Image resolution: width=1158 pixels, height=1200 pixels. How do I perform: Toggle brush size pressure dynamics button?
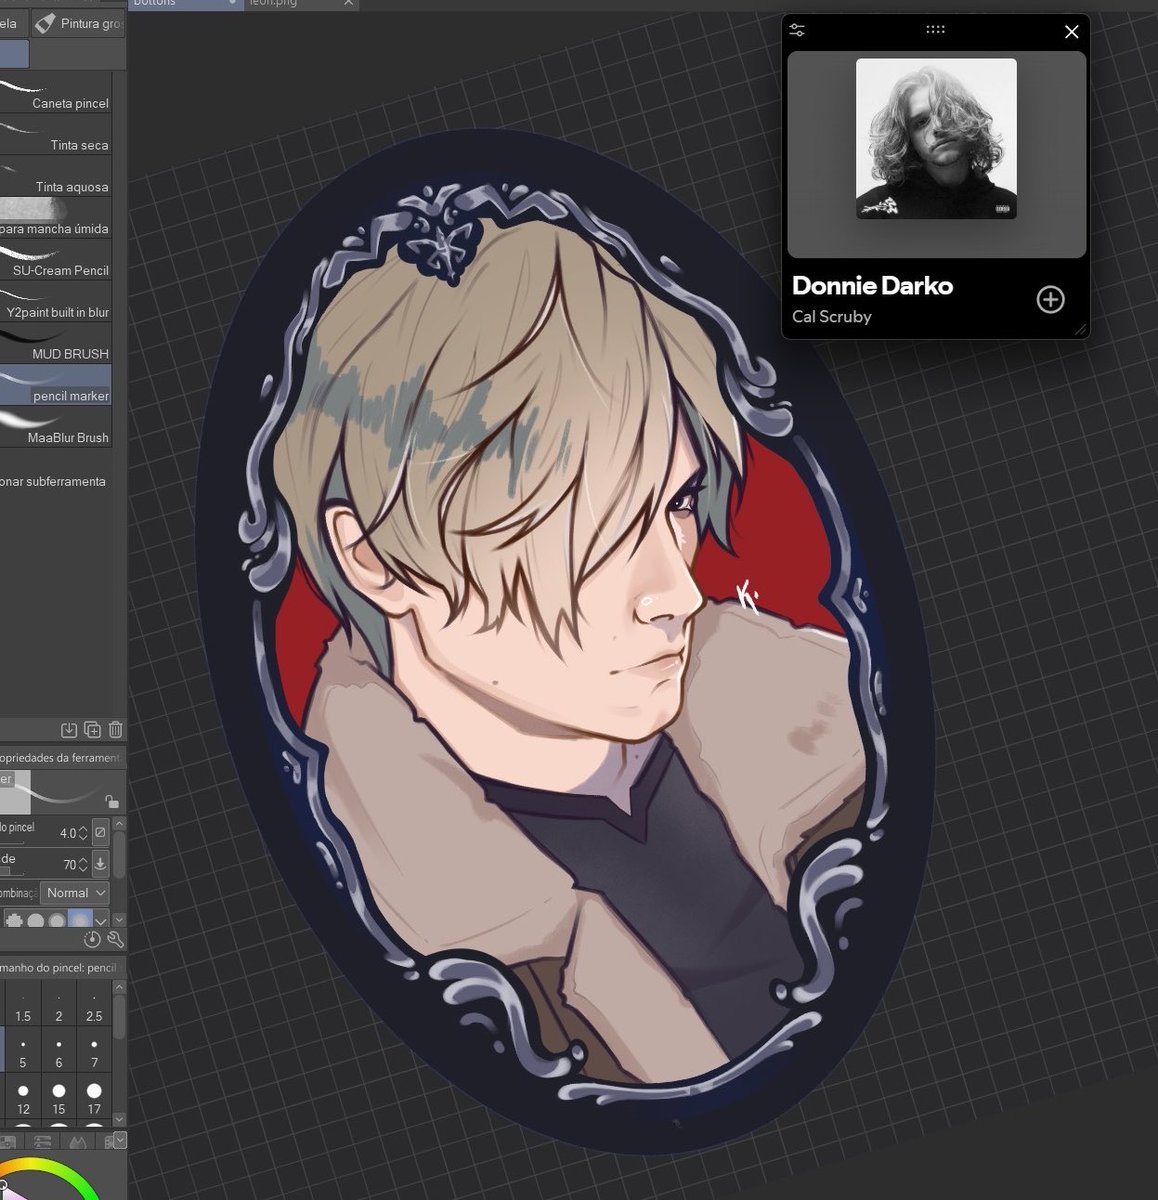click(x=100, y=832)
